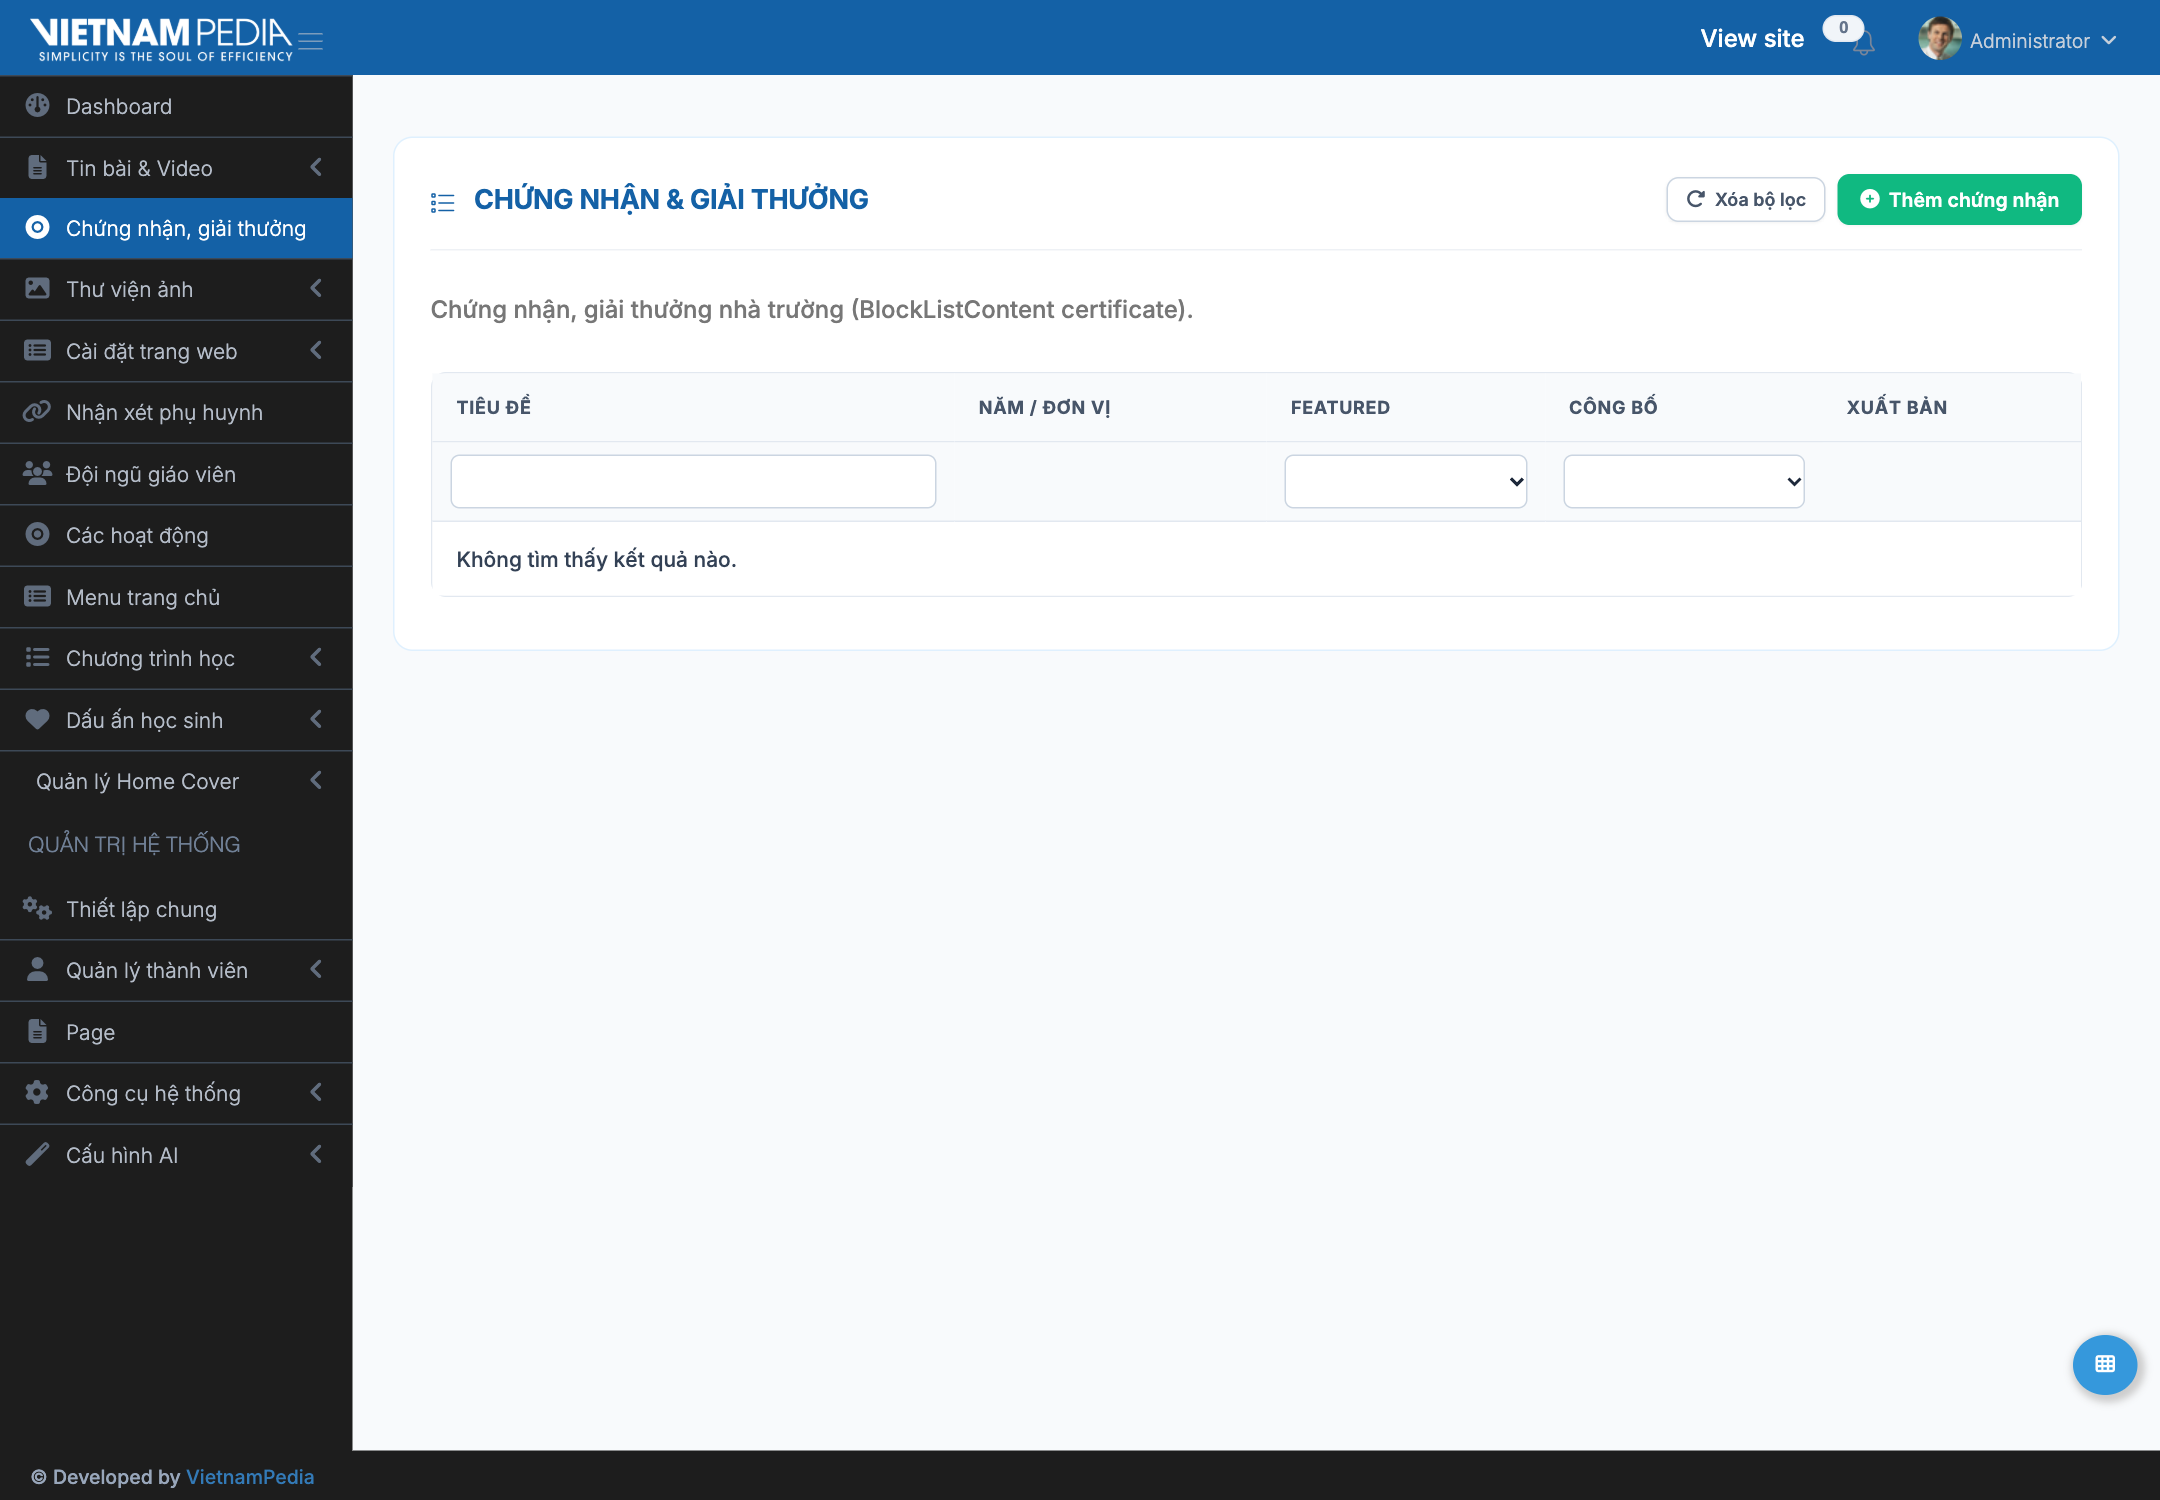Open the Công bố filter dropdown
This screenshot has width=2160, height=1500.
point(1684,482)
